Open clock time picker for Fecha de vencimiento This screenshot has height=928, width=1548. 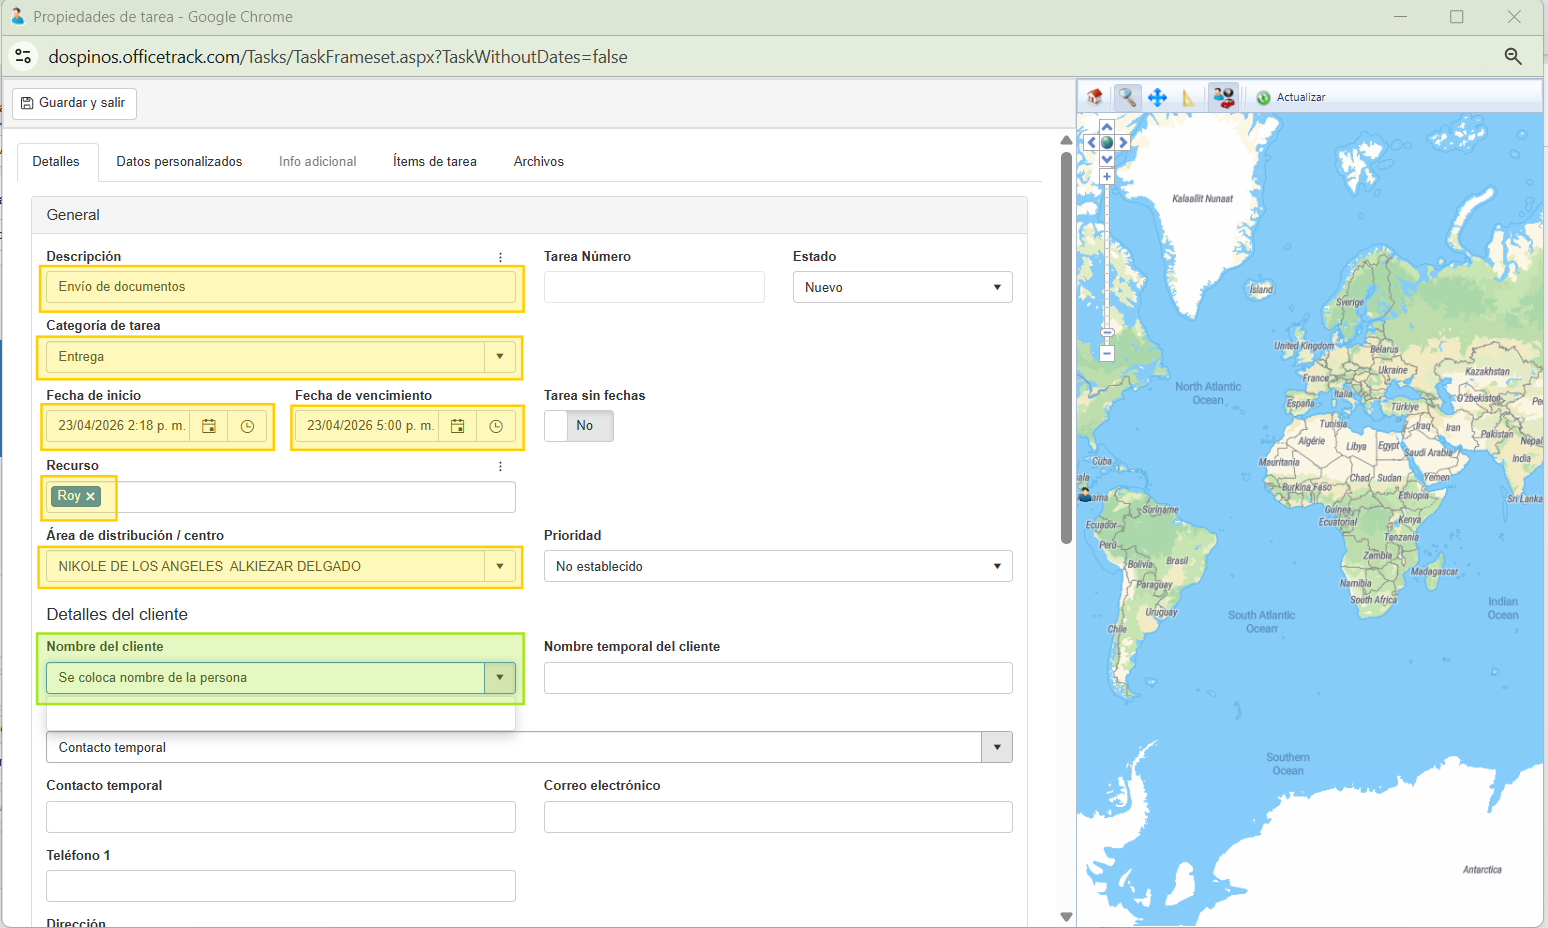pos(496,426)
